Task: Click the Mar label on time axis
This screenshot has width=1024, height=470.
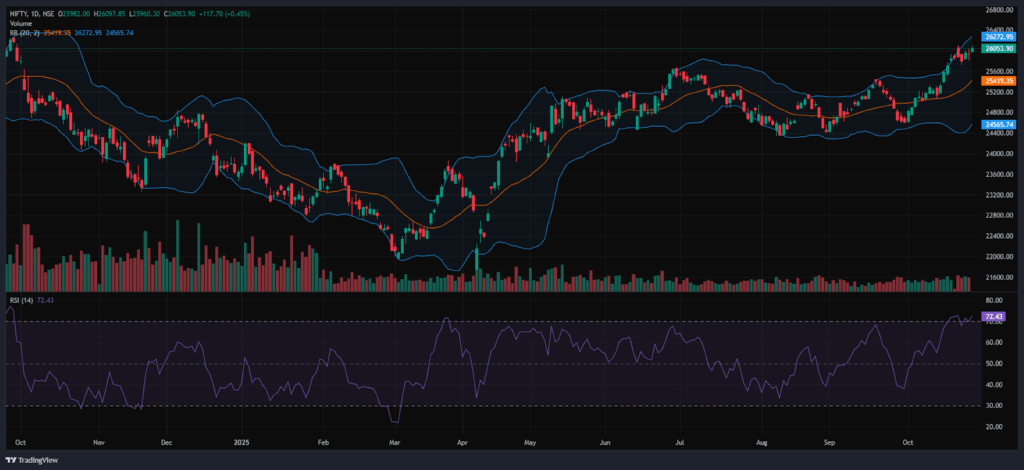Action: (396, 440)
